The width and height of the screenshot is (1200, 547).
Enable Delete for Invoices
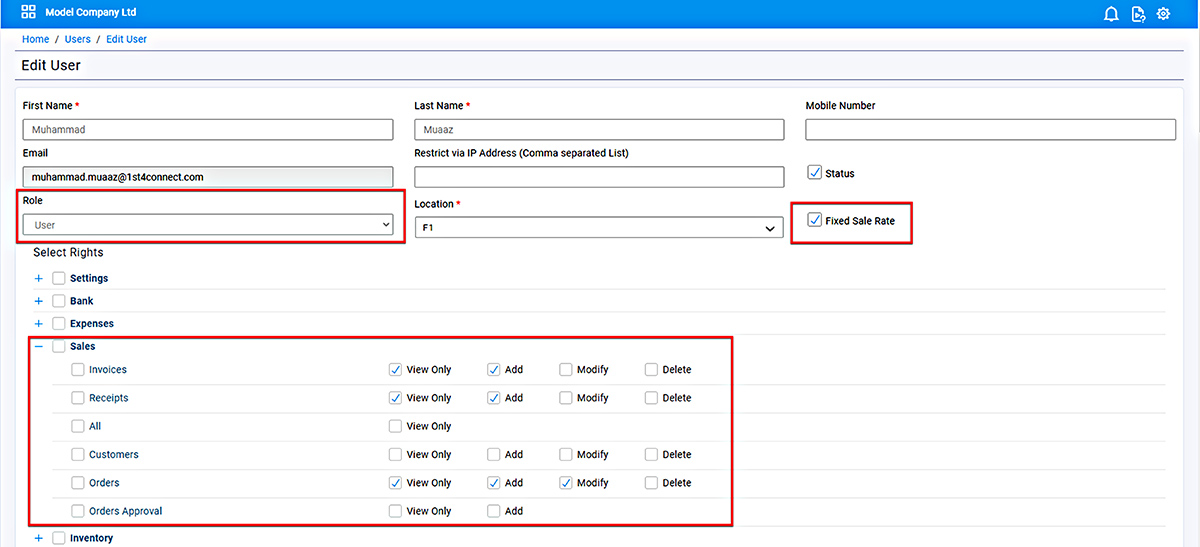coord(652,370)
